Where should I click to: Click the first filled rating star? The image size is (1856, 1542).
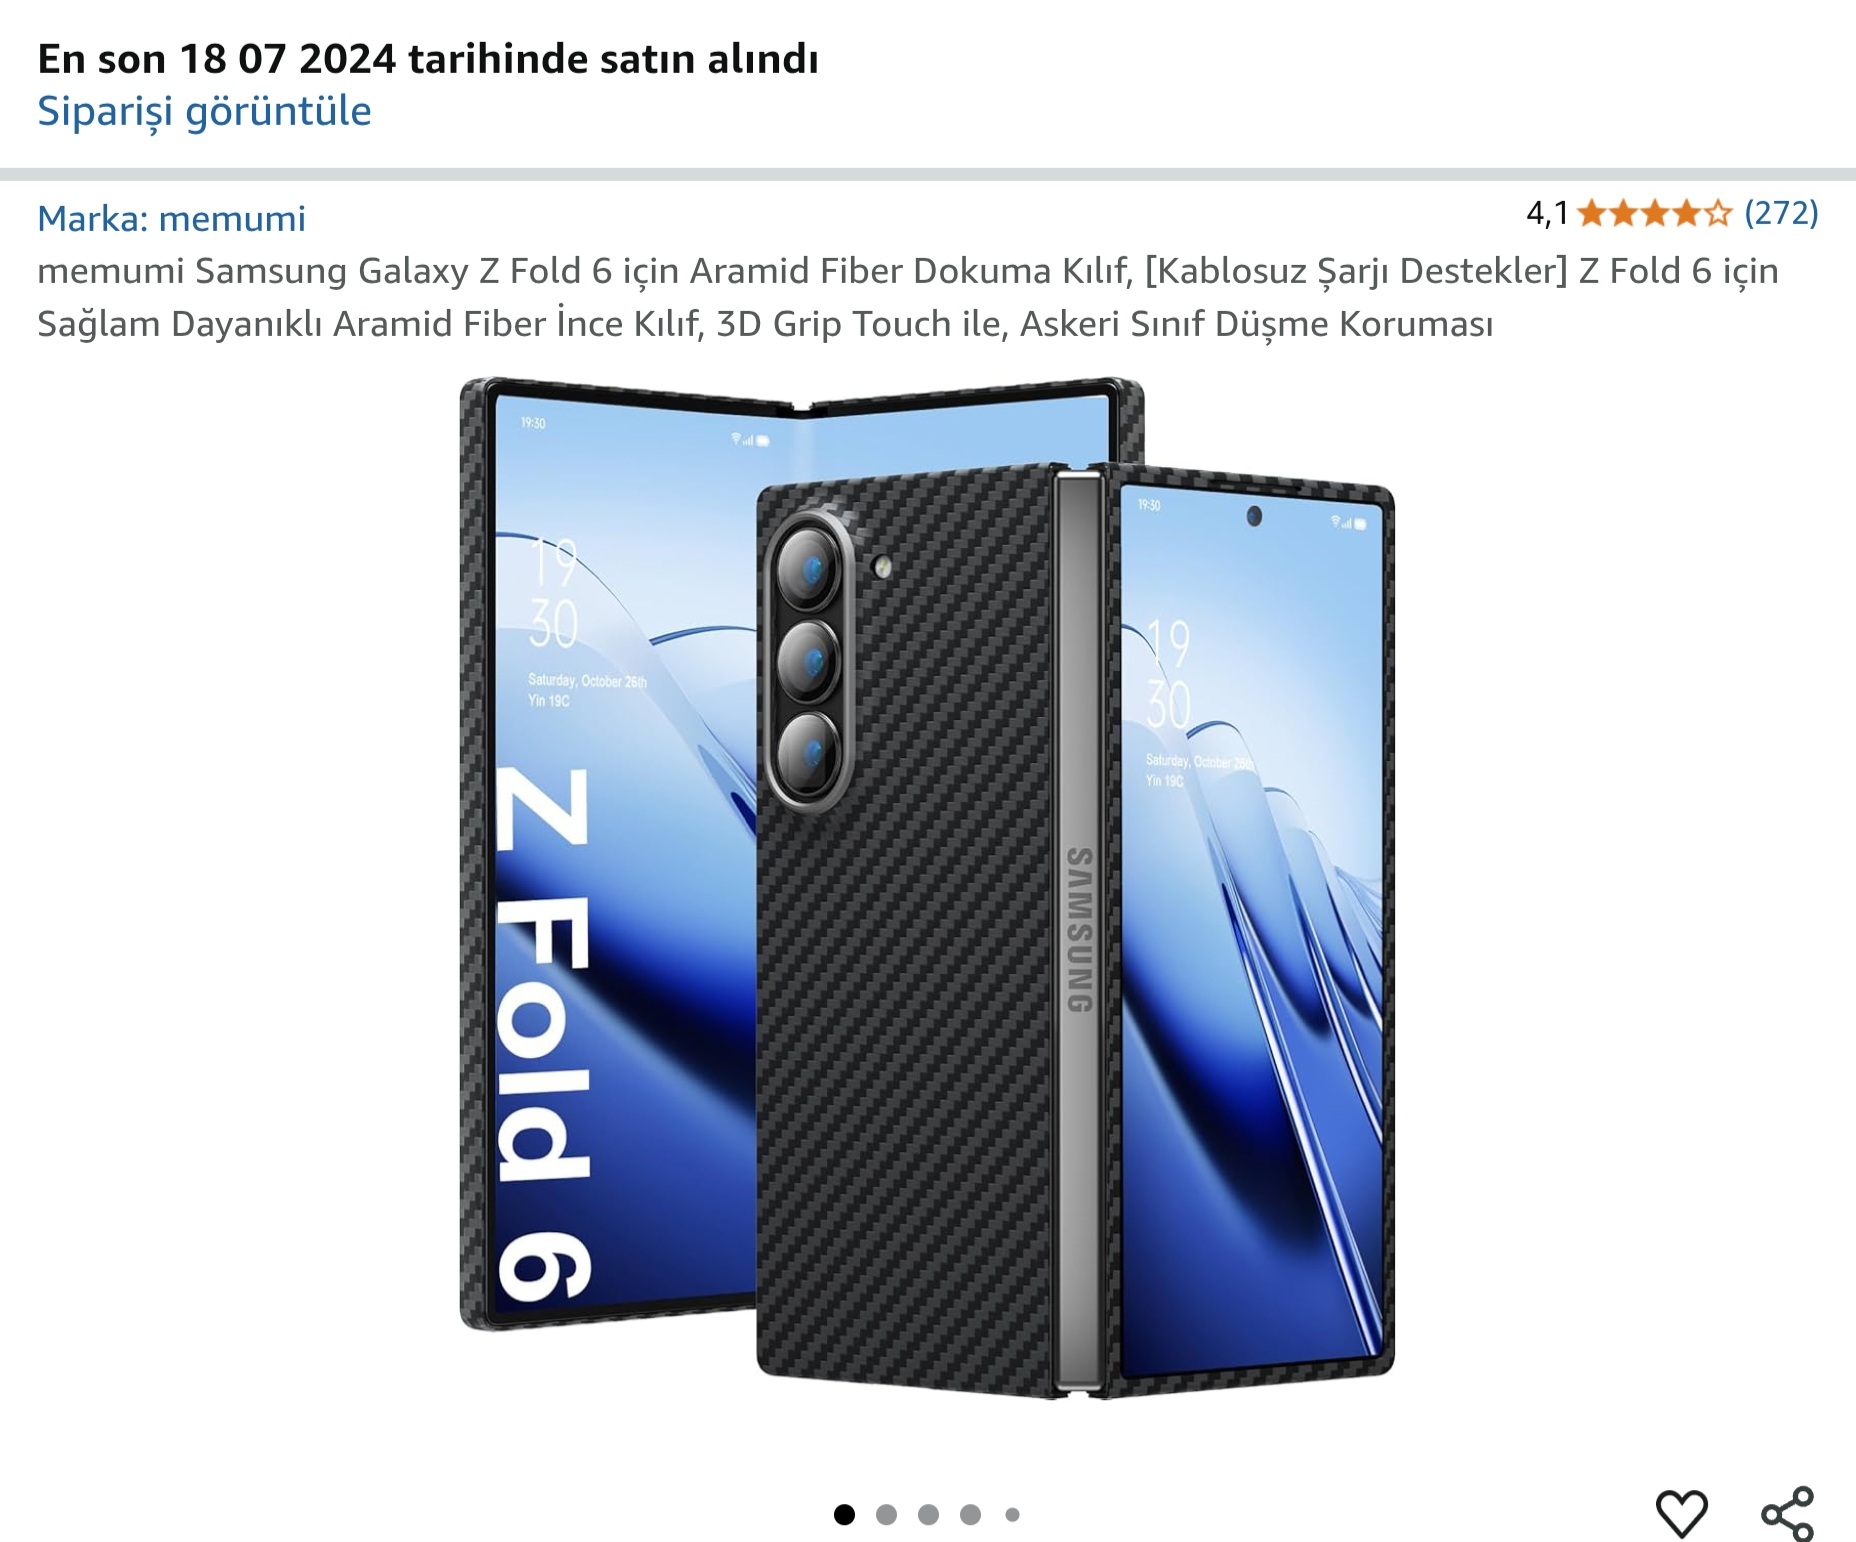[x=1592, y=213]
